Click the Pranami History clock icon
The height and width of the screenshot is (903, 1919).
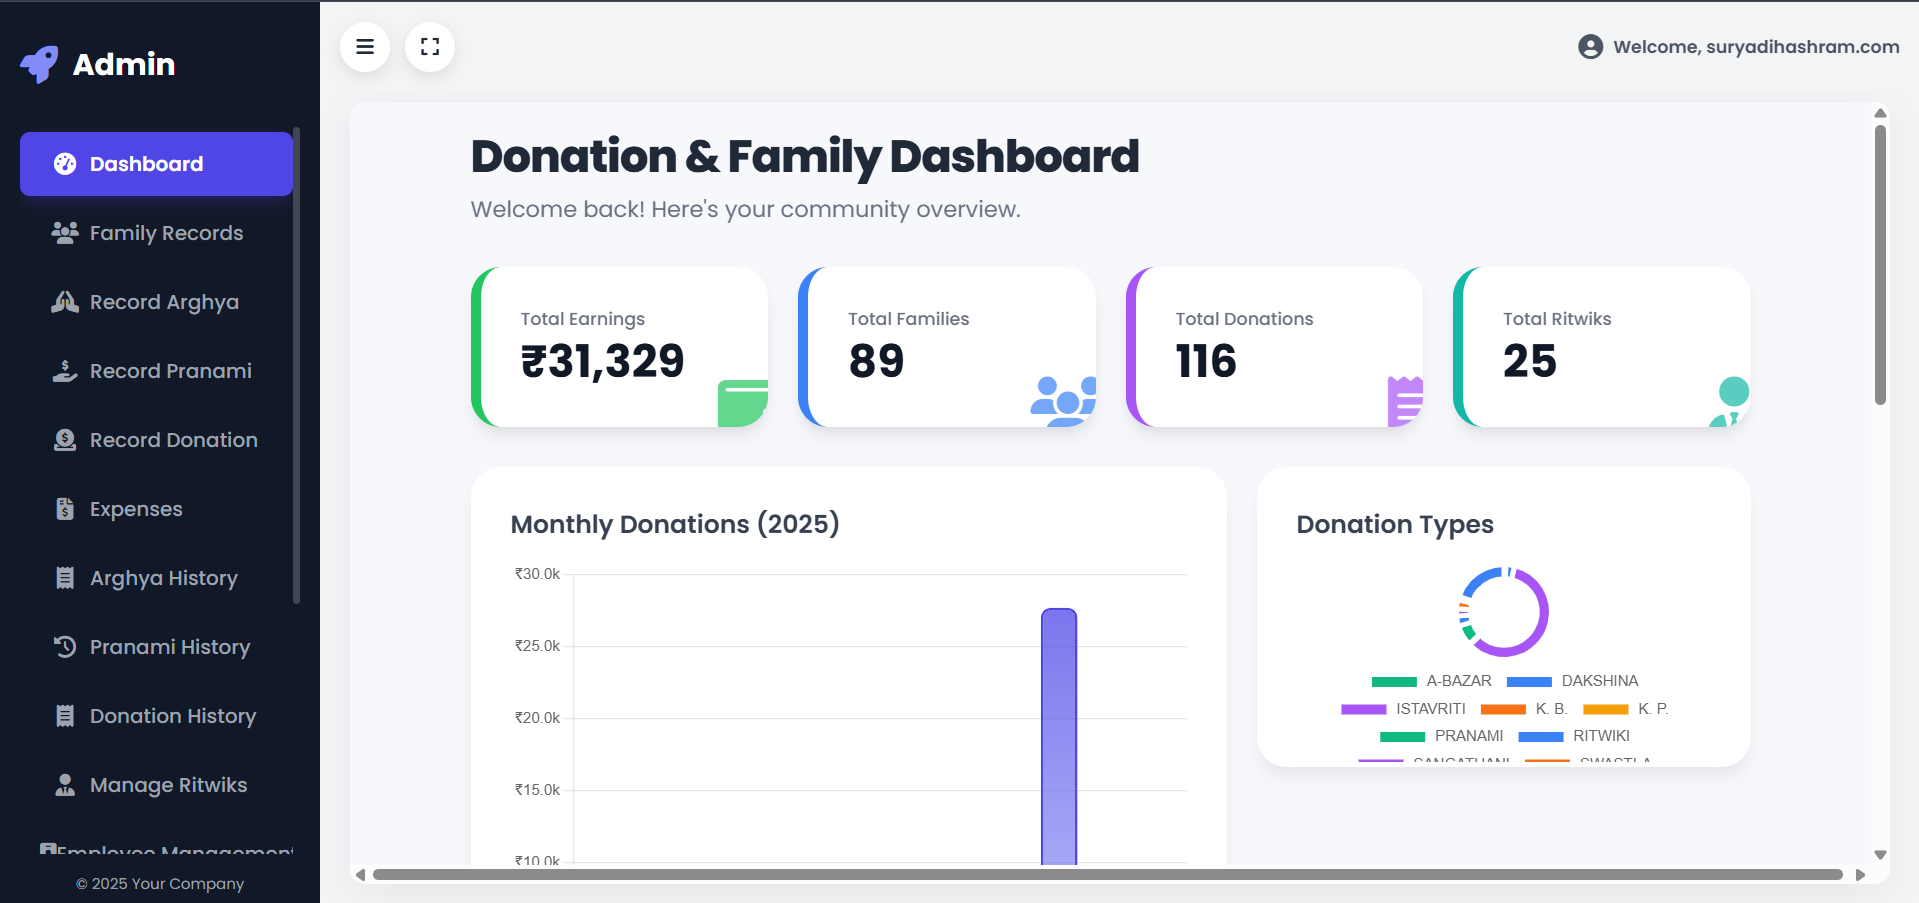(x=65, y=647)
